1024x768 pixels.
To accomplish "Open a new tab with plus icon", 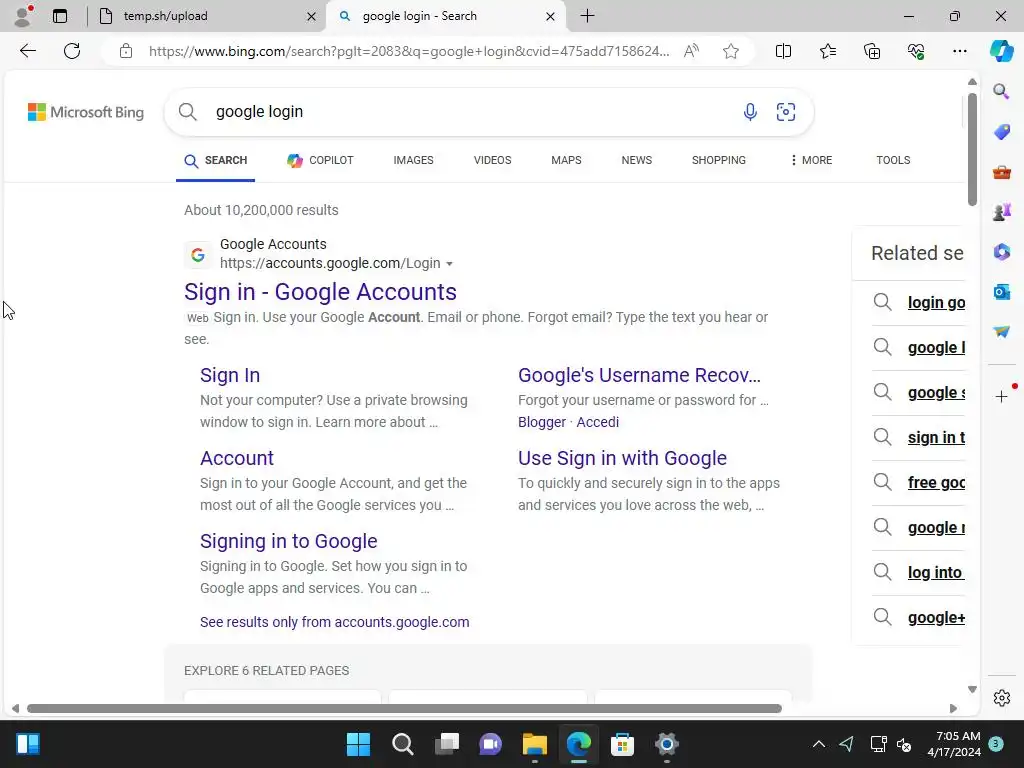I will [x=587, y=16].
